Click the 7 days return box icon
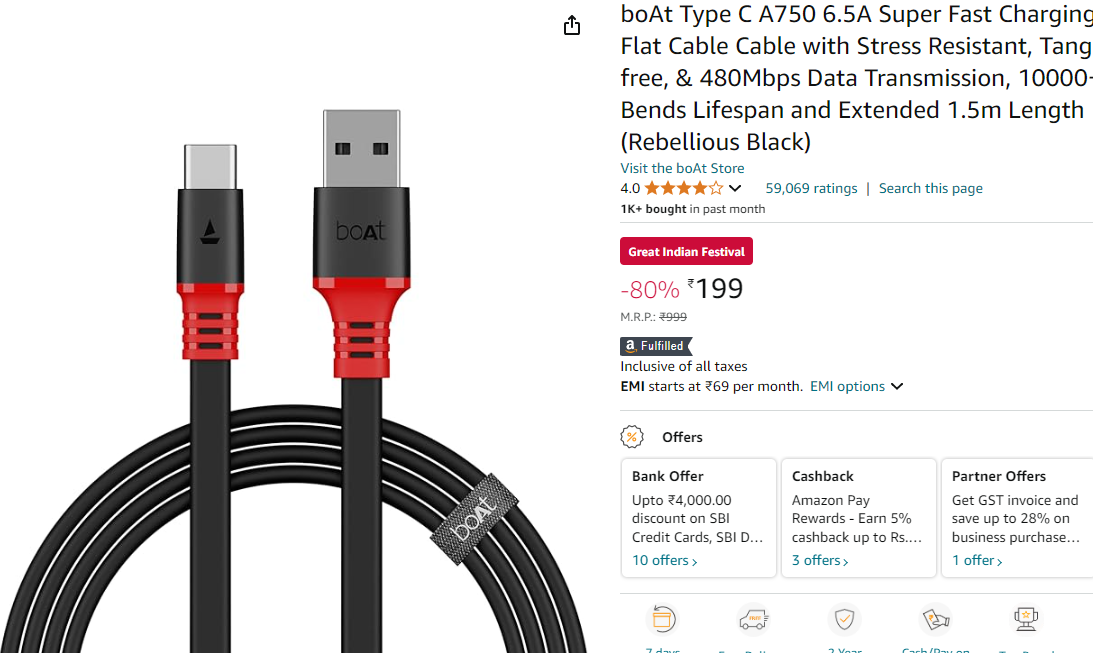1093x653 pixels. tap(662, 619)
